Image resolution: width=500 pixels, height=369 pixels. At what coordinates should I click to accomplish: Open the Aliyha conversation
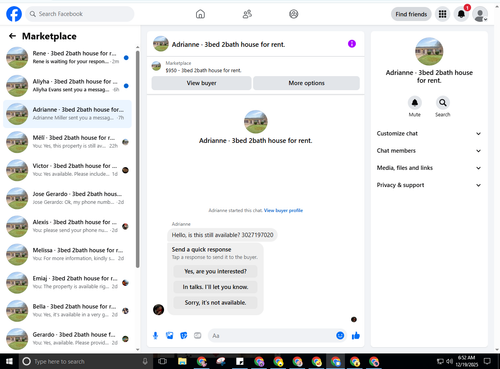tap(67, 86)
